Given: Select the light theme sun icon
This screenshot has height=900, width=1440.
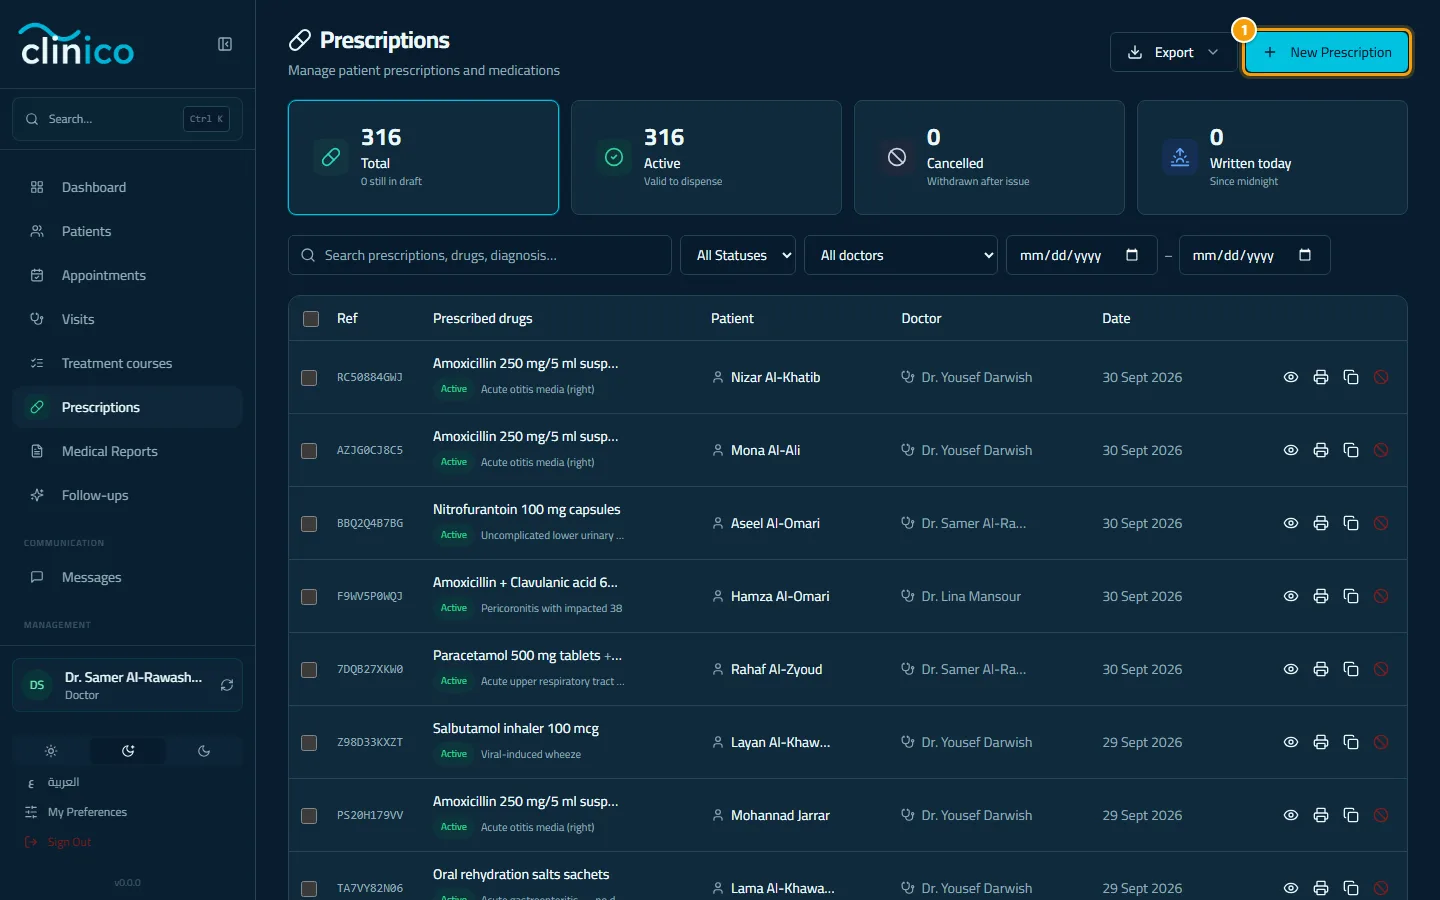Looking at the screenshot, I should point(51,751).
